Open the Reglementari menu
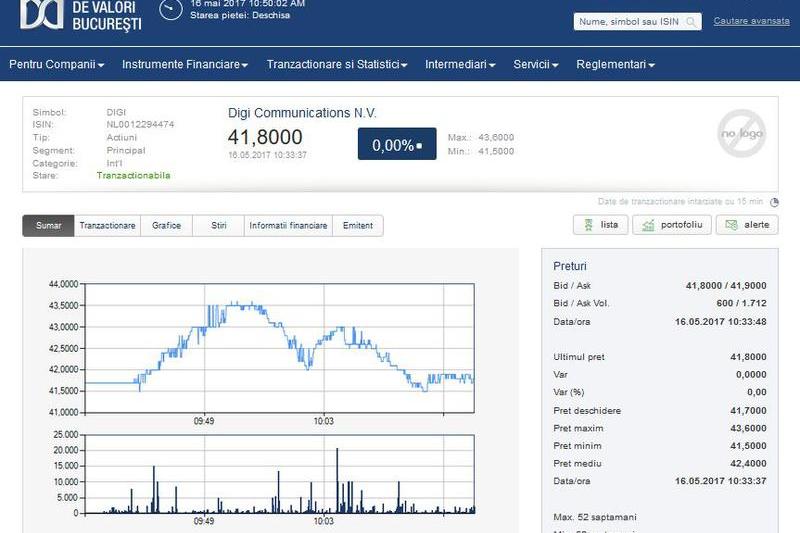800x533 pixels. point(616,64)
